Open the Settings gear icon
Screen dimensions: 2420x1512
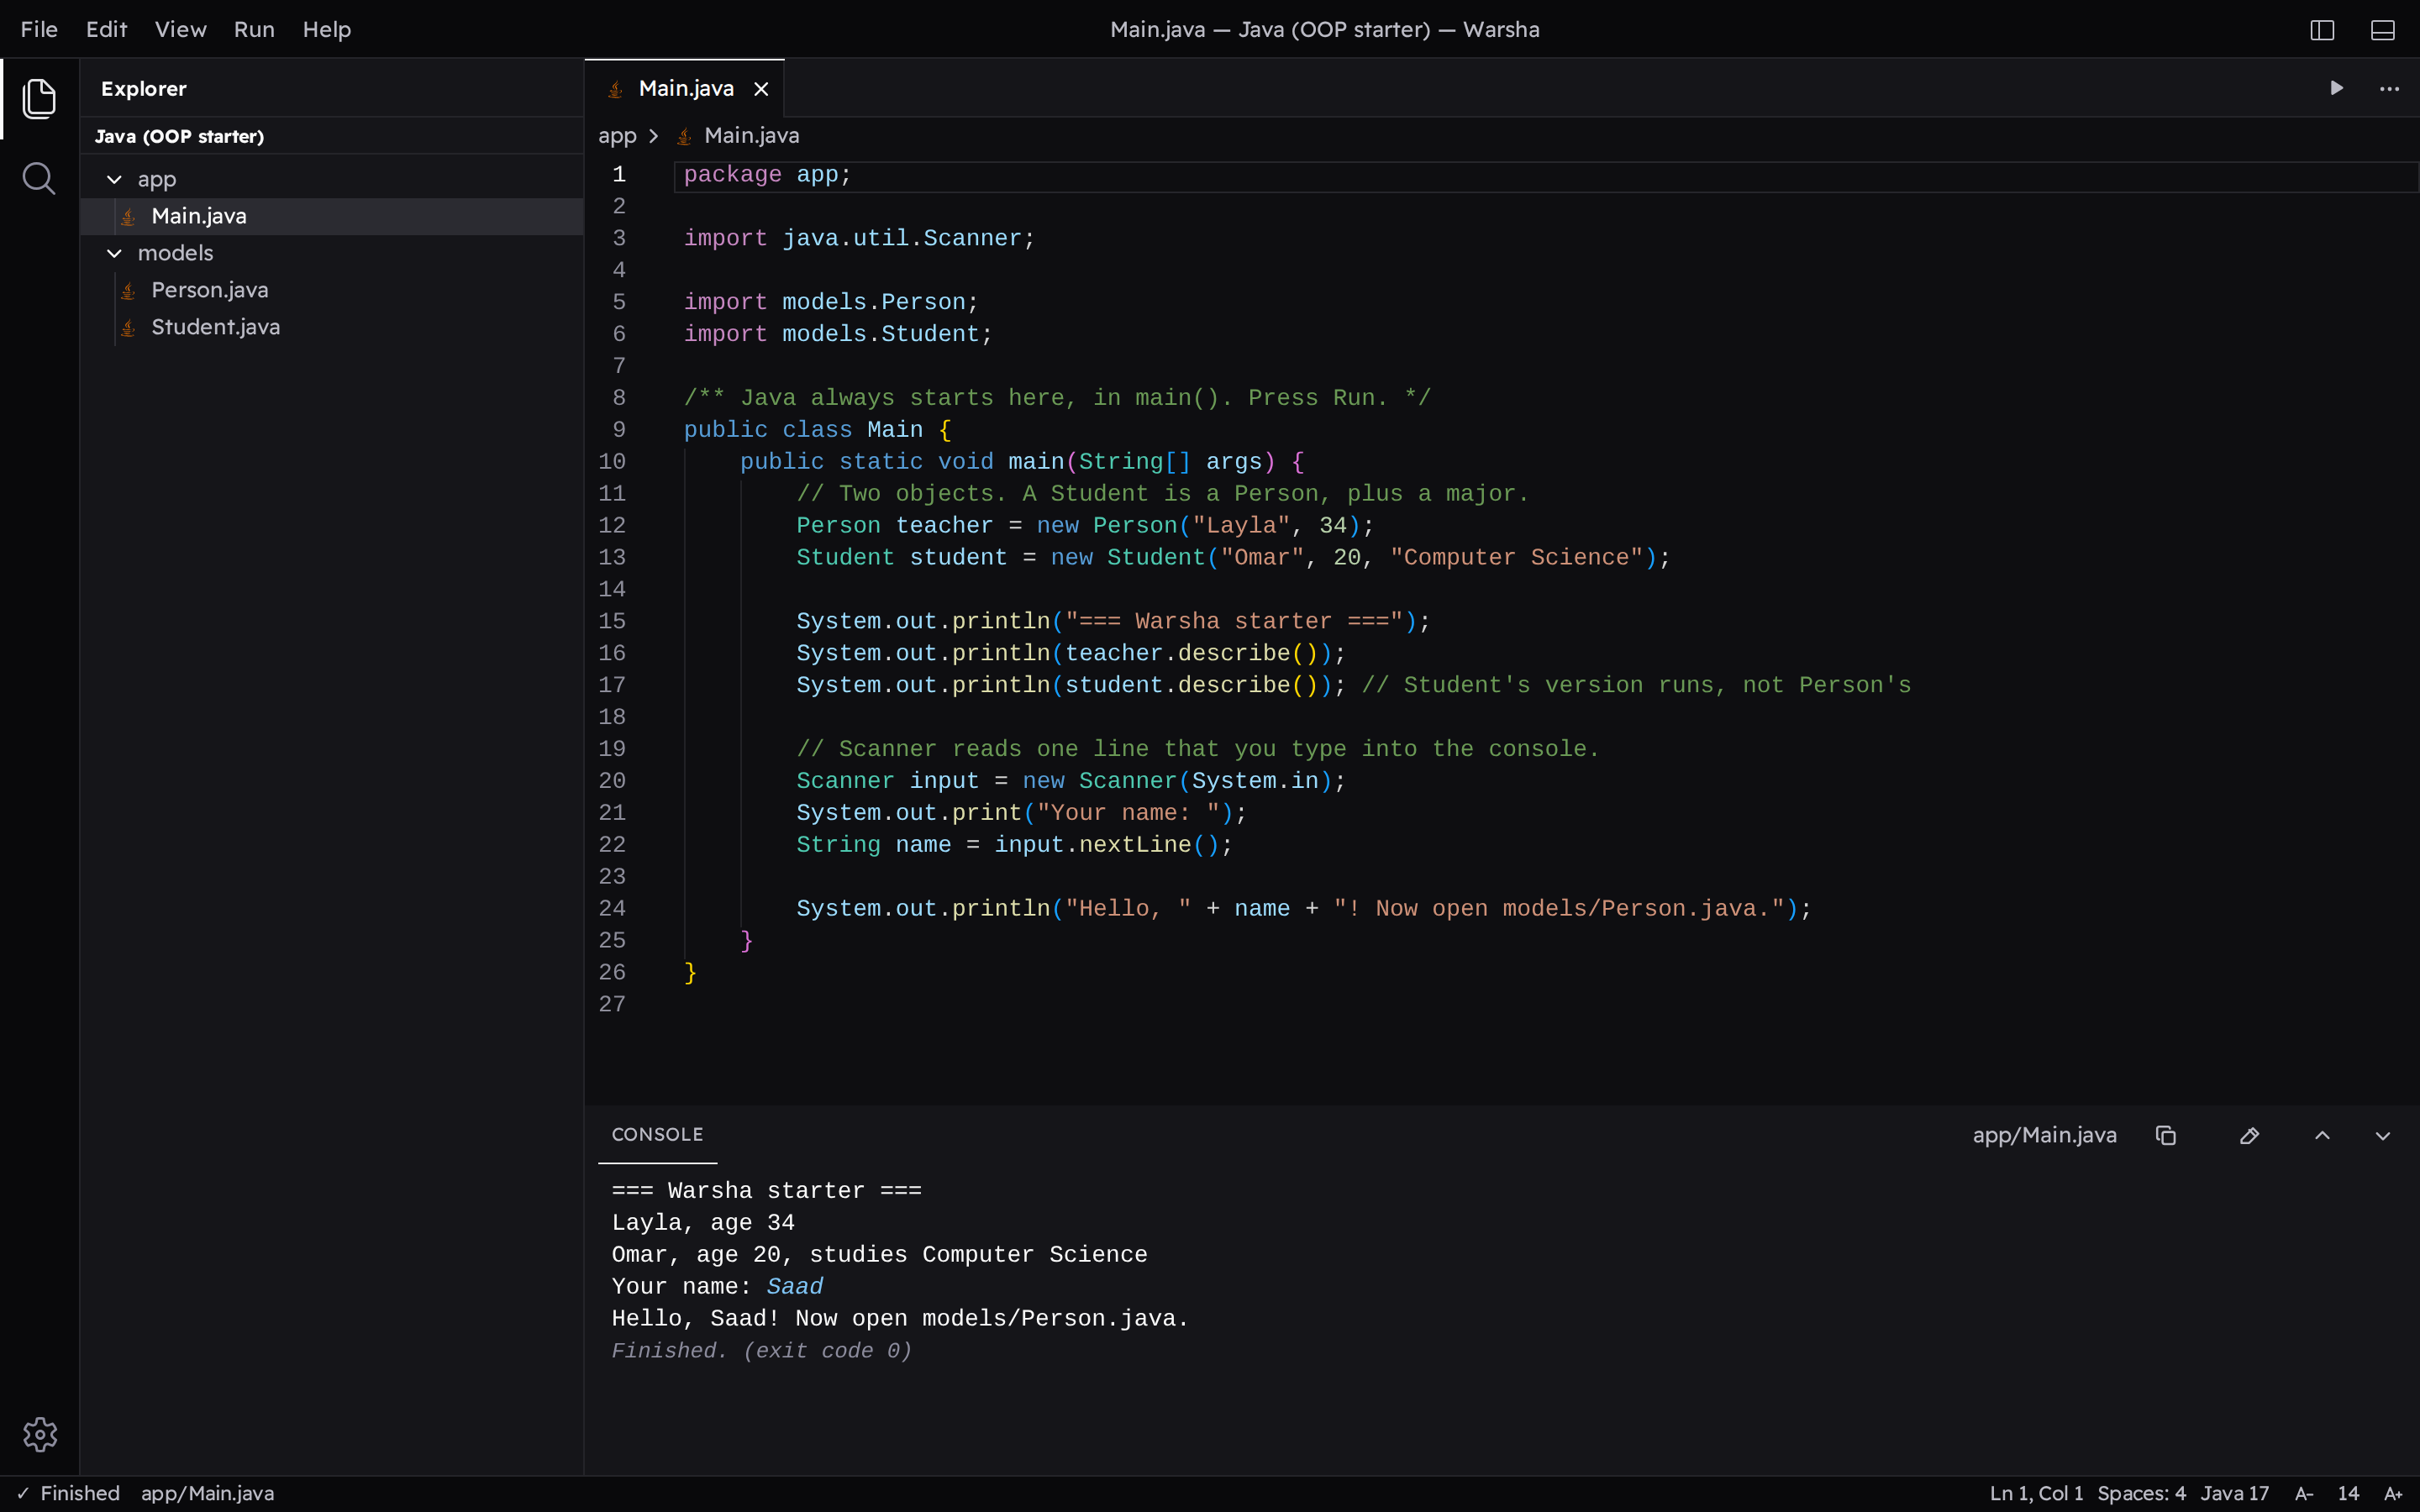40,1435
